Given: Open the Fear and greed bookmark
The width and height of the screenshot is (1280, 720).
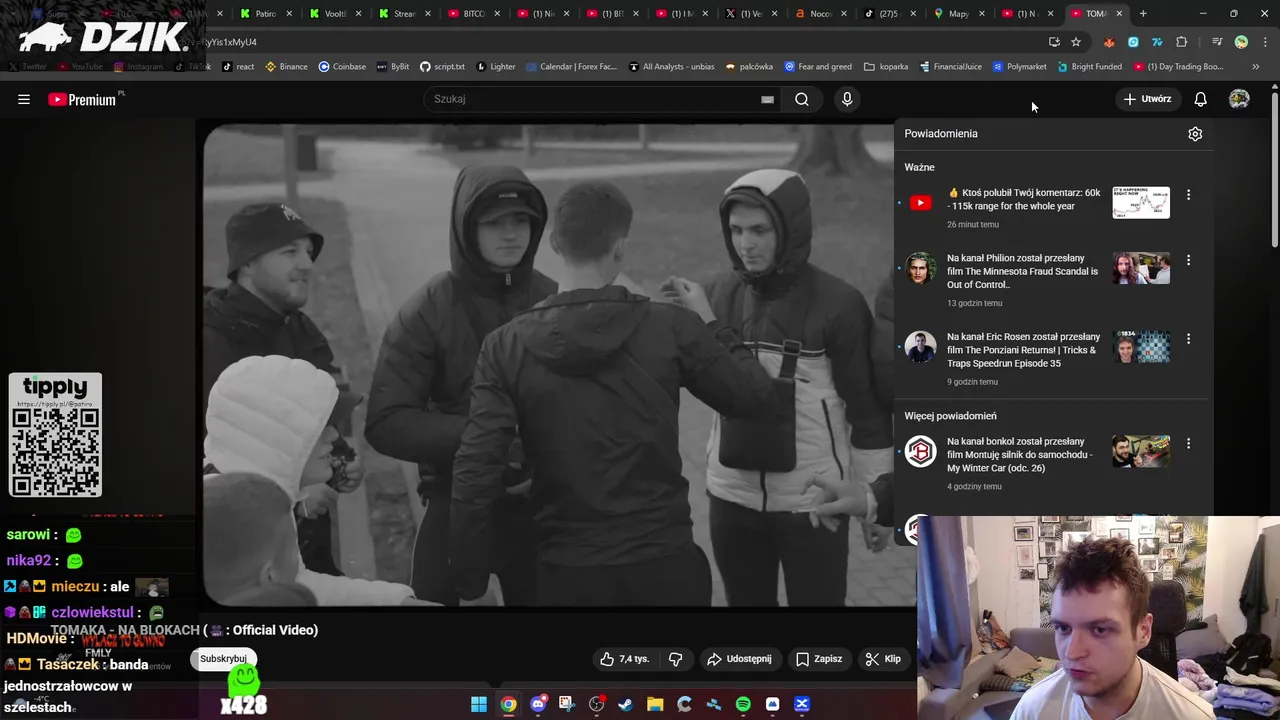Looking at the screenshot, I should 818,67.
